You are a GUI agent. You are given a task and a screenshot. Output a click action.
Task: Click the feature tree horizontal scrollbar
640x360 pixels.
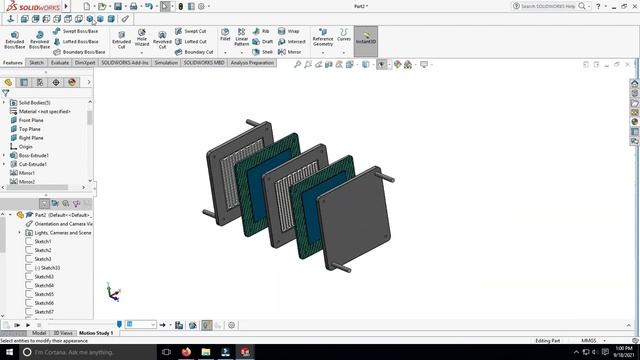[36, 187]
